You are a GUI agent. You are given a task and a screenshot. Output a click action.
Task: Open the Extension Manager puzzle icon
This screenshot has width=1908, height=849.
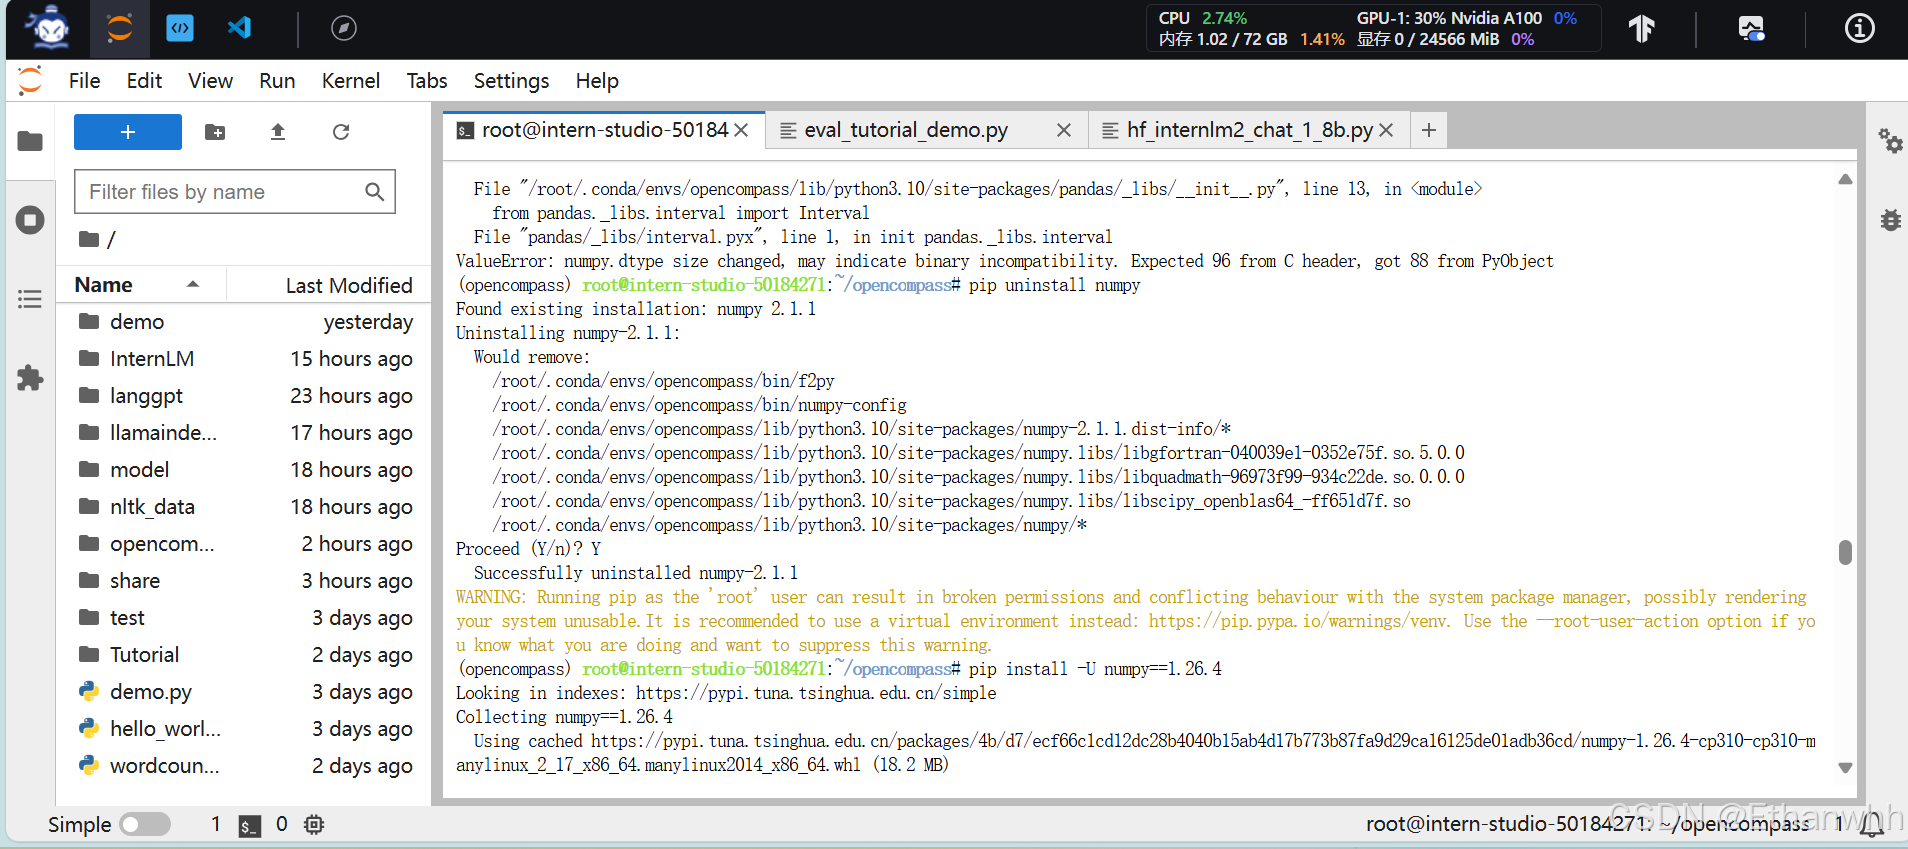coord(30,378)
